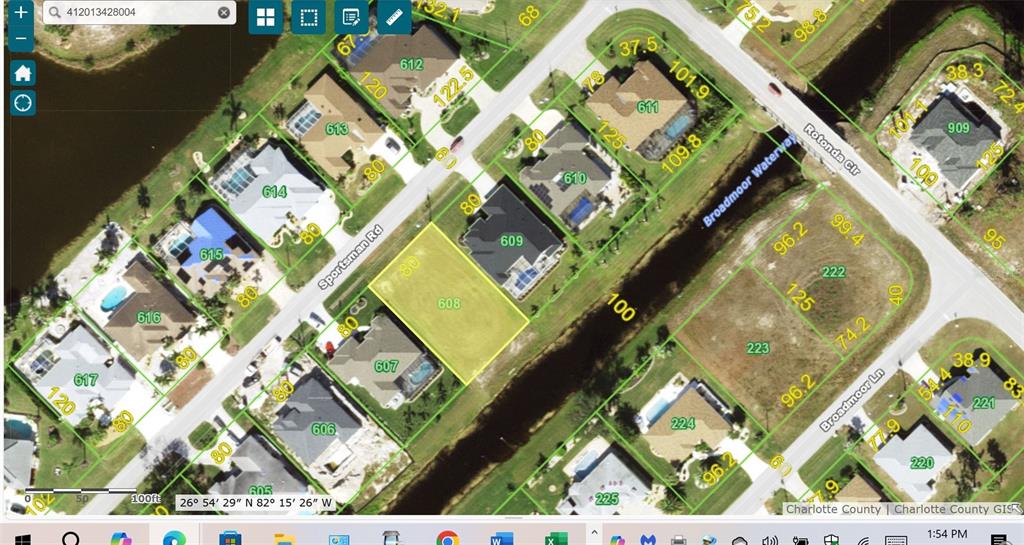Click on parcel 614 on Sportsman Rd
The width and height of the screenshot is (1024, 545).
coord(274,191)
